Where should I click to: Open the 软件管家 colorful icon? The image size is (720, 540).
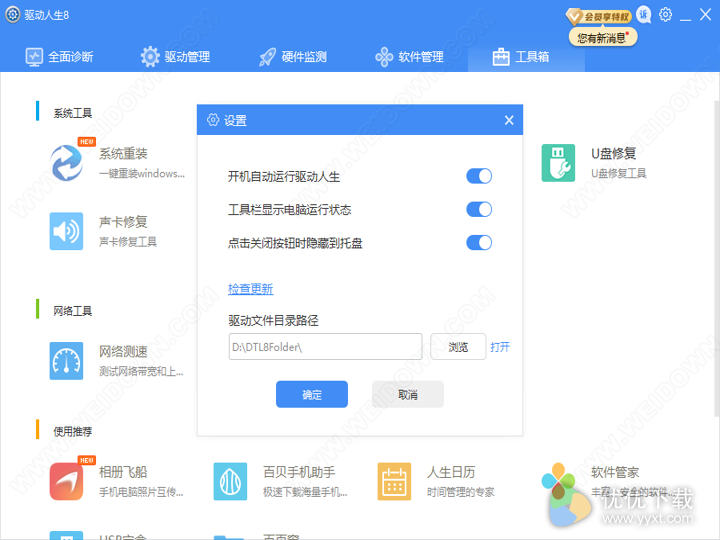coord(558,481)
